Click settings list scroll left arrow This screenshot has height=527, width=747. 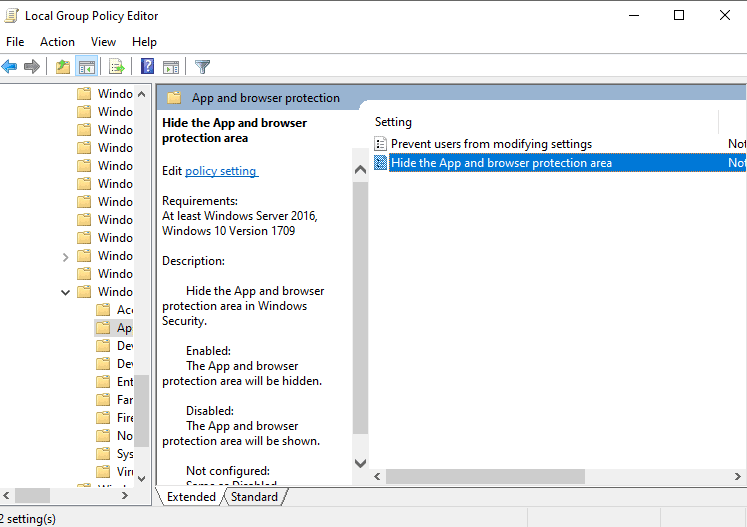tap(377, 476)
